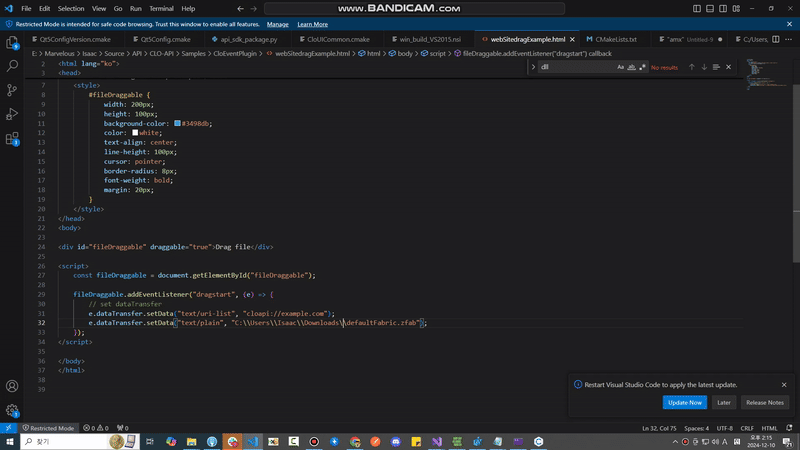Dismiss the update notification
The image size is (800, 450).
(x=784, y=385)
